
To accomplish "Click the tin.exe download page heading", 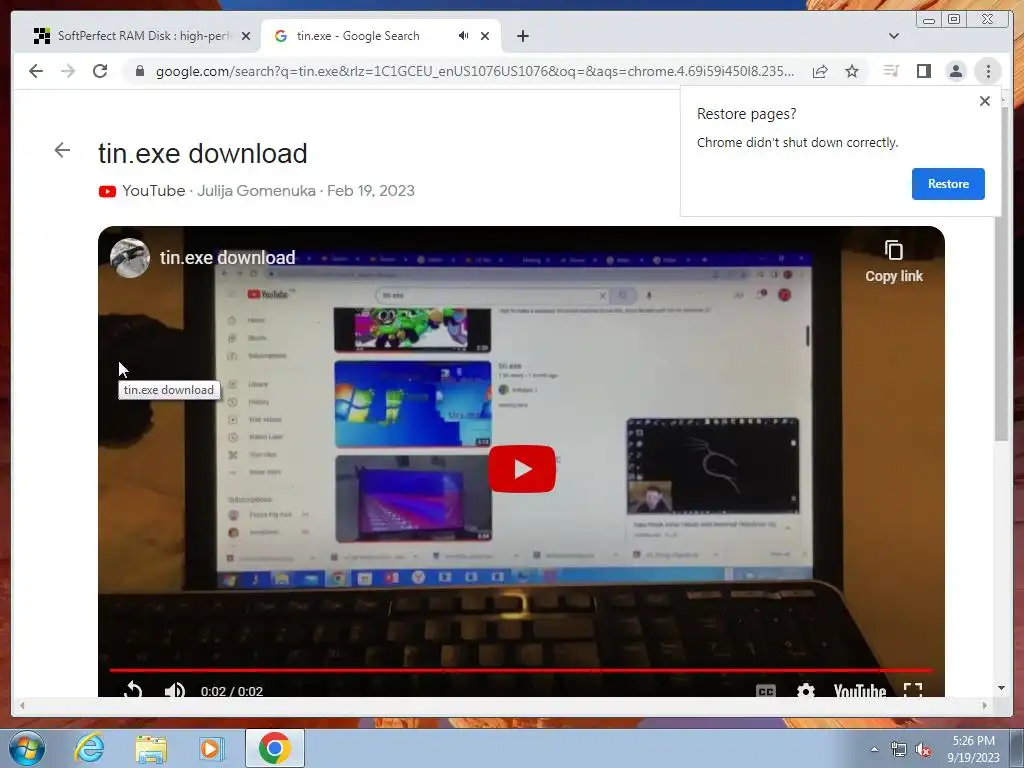I will [x=202, y=153].
